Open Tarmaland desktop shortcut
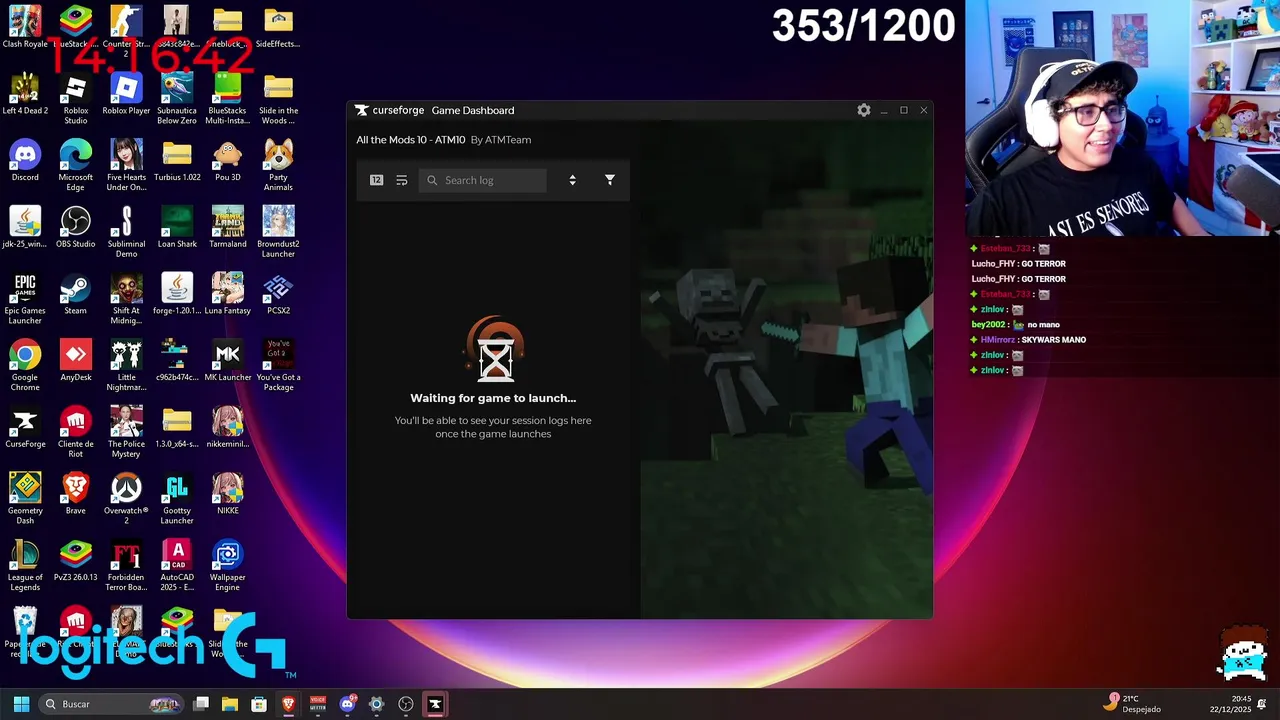The height and width of the screenshot is (720, 1280). [x=228, y=228]
